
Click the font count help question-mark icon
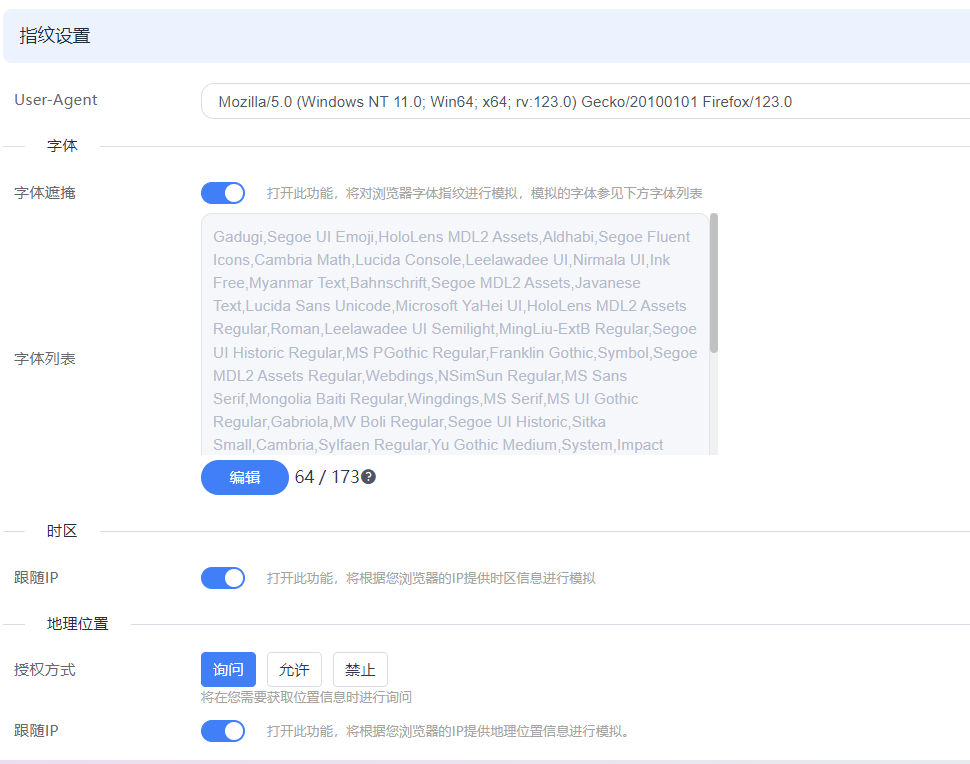(369, 477)
